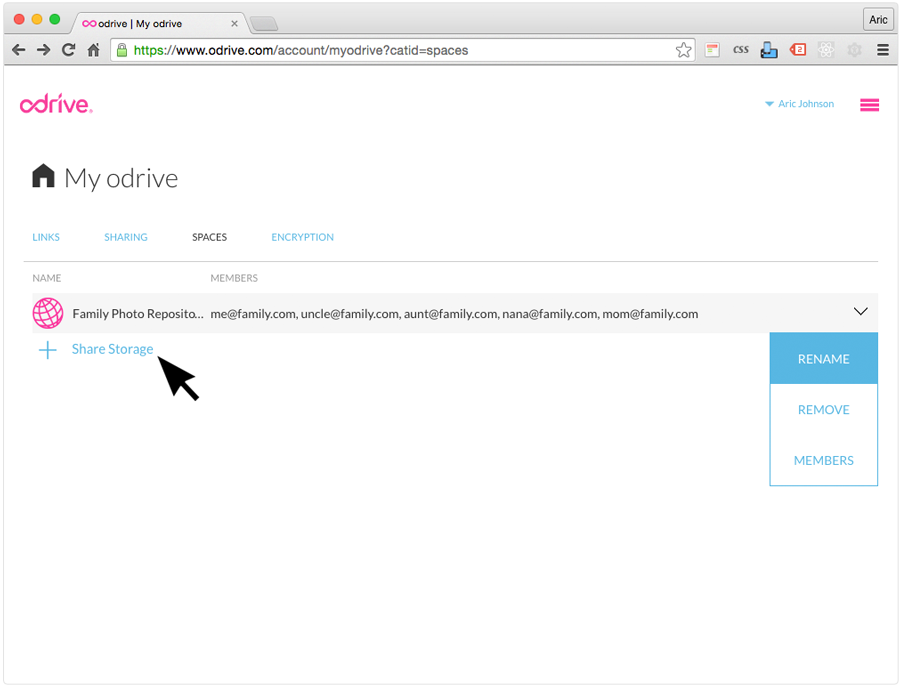This screenshot has height=686, width=900.
Task: Go back in browser history
Action: coord(18,50)
